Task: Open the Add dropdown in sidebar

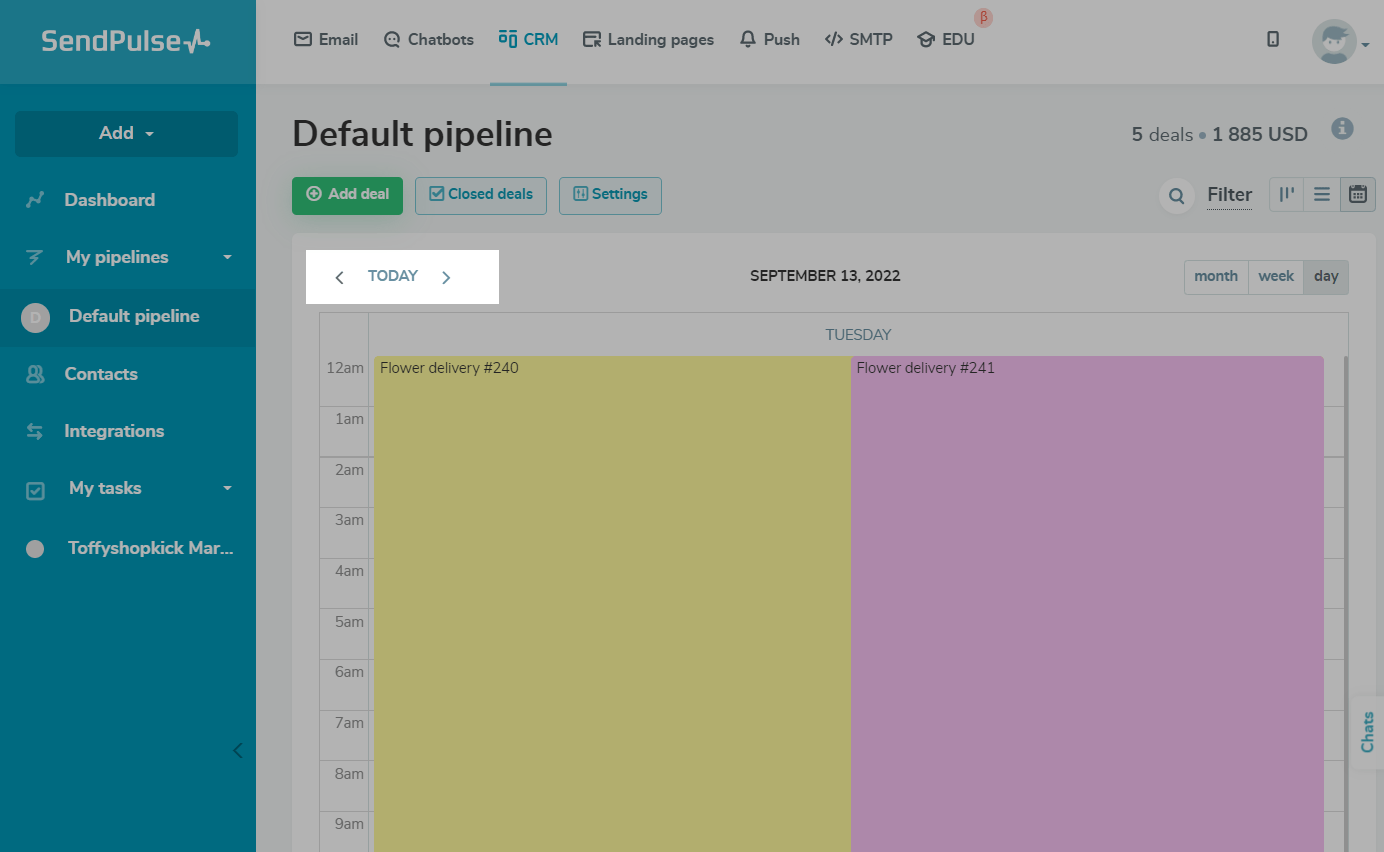Action: click(127, 134)
